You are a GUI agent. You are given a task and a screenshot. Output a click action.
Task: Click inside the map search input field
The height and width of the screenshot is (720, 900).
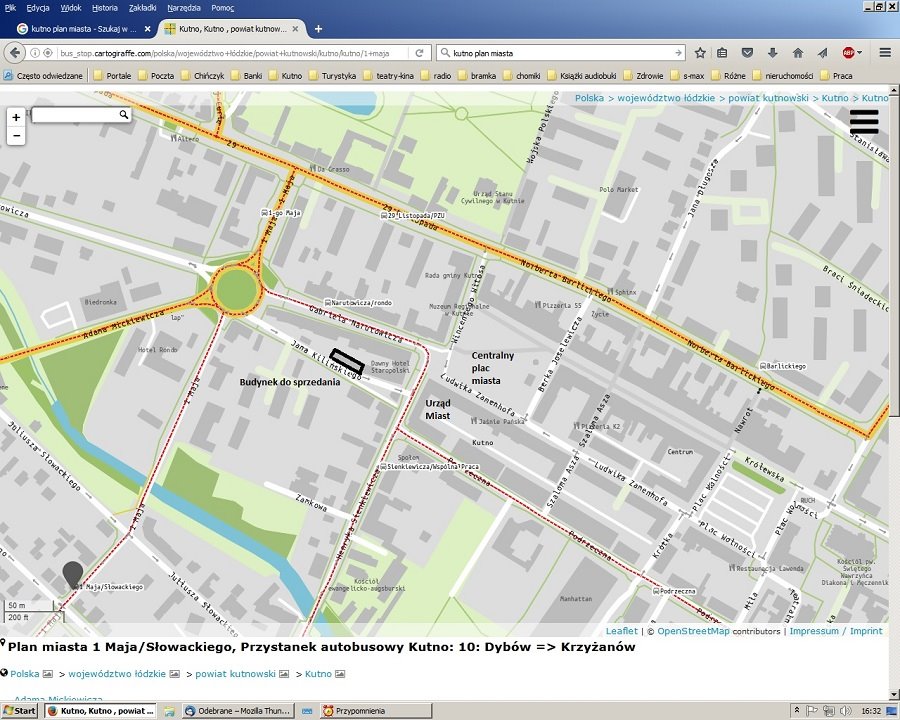click(x=74, y=116)
